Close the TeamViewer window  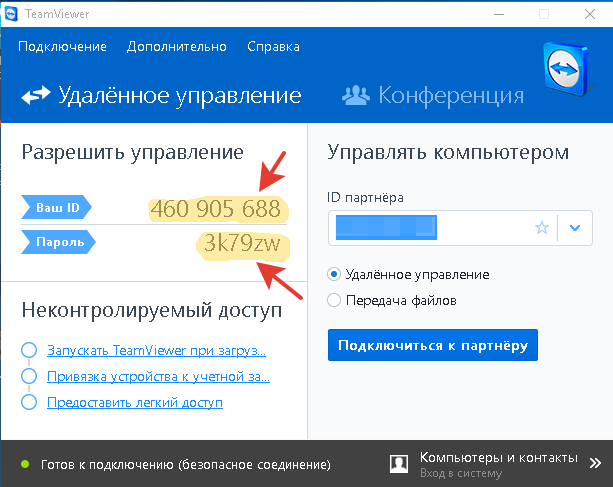point(590,14)
